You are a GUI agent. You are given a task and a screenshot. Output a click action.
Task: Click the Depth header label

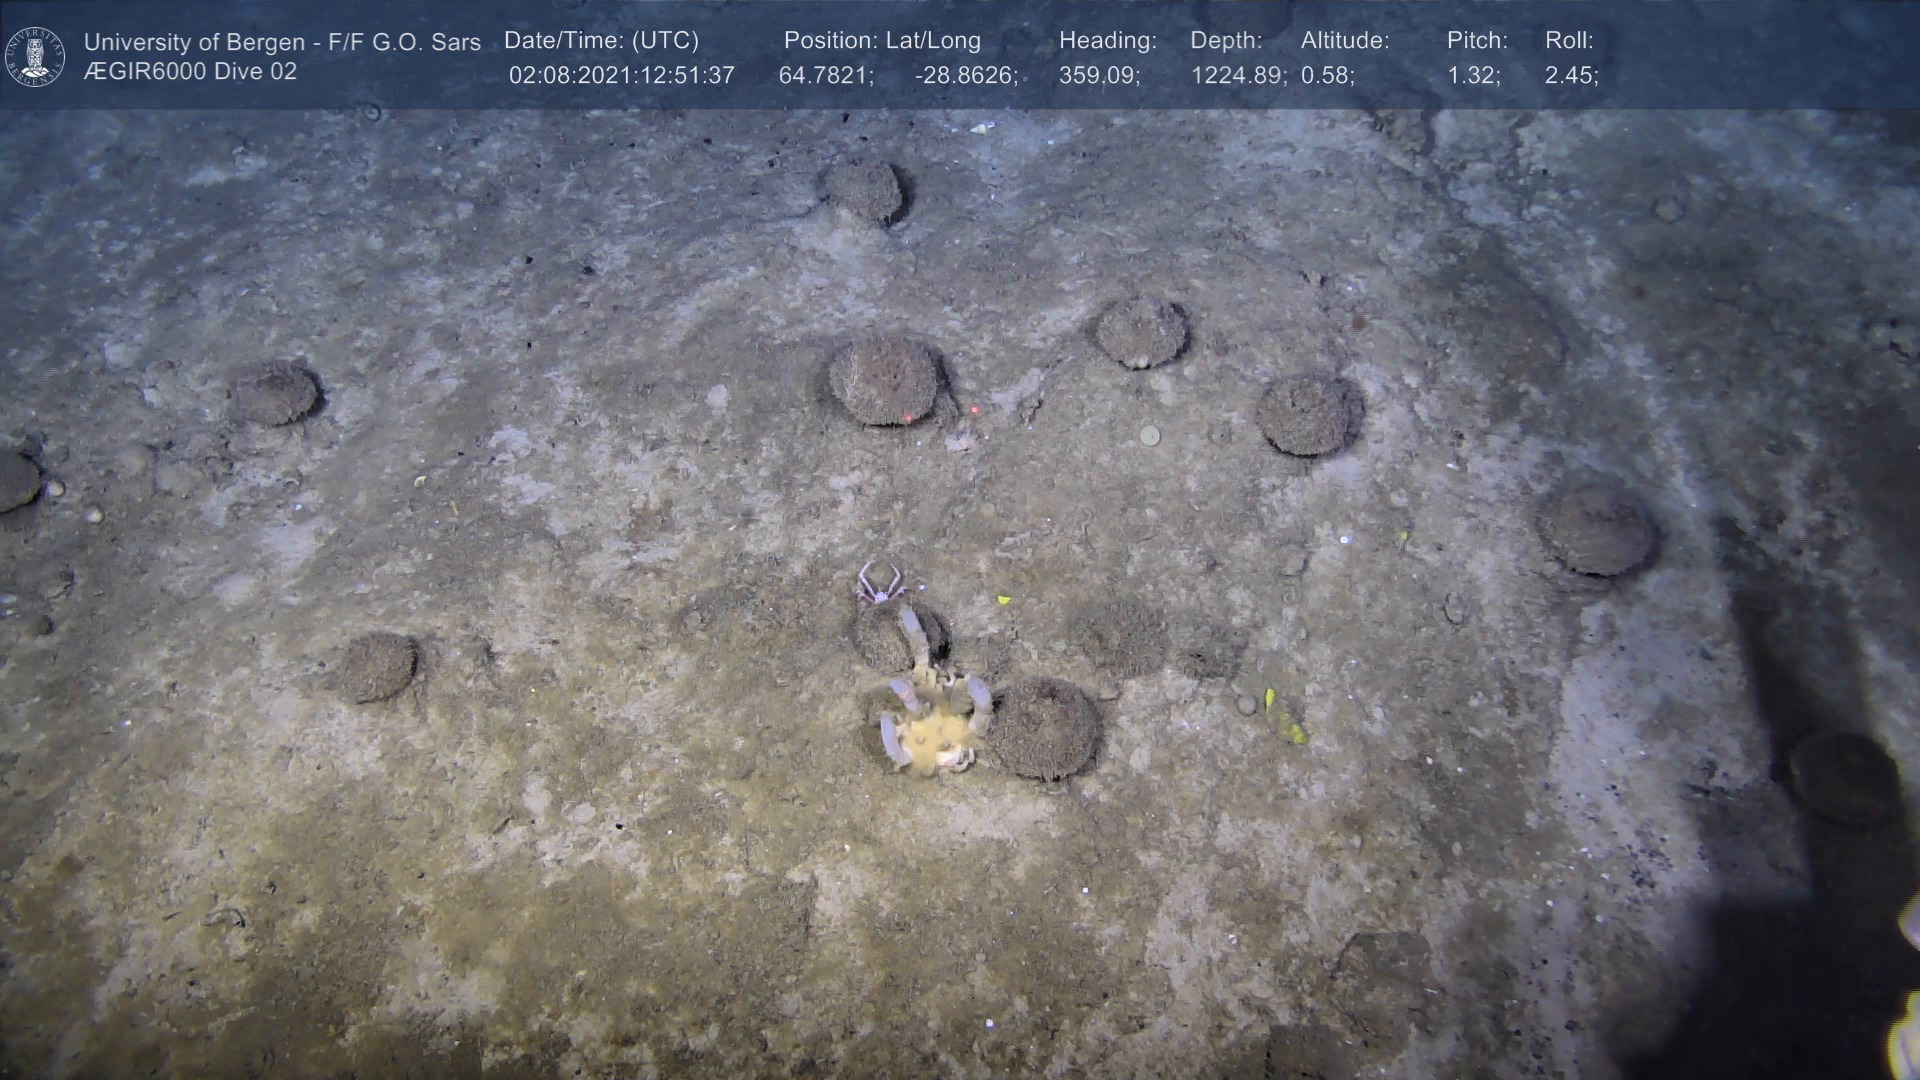point(1226,41)
